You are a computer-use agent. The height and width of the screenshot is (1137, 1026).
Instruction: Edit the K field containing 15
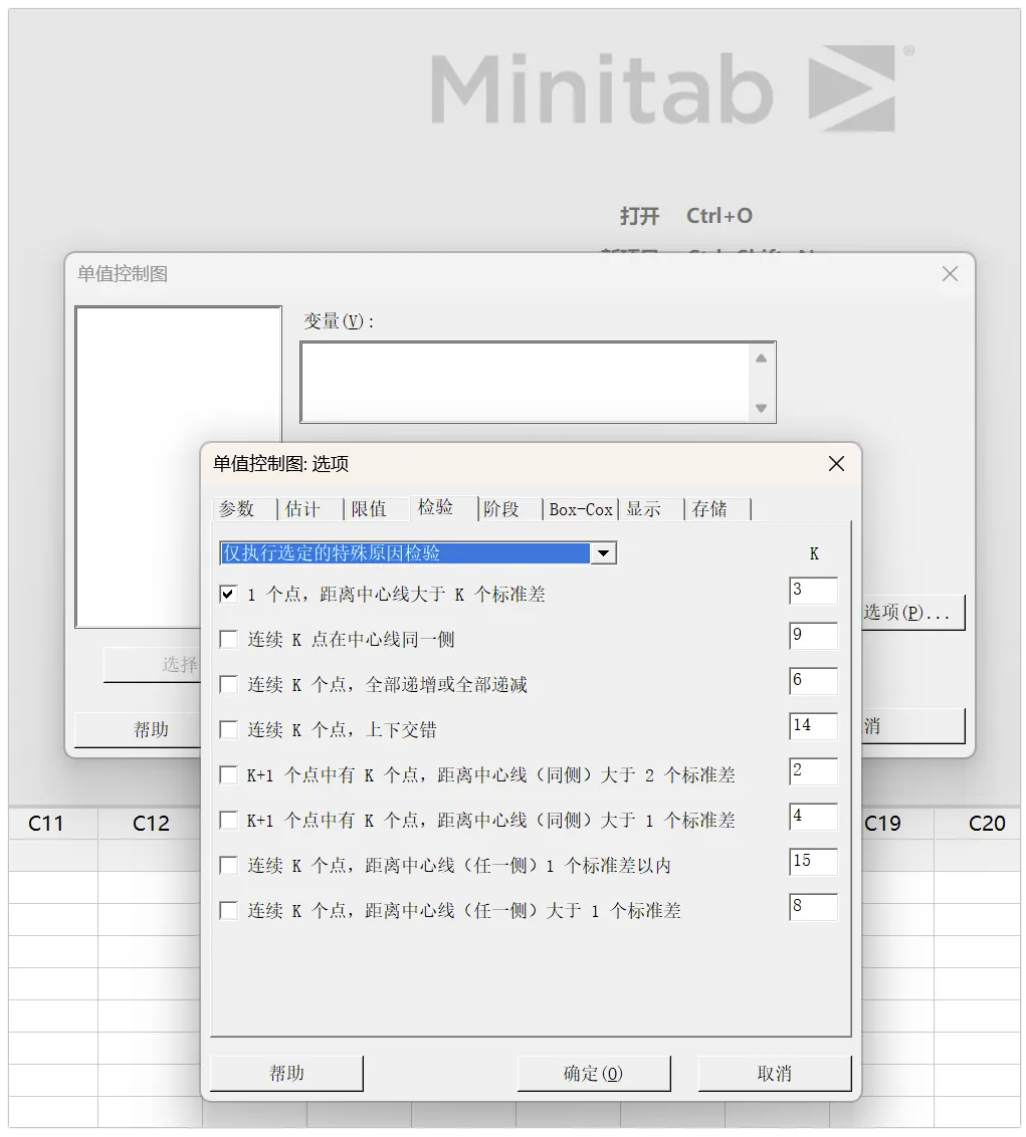click(x=812, y=862)
